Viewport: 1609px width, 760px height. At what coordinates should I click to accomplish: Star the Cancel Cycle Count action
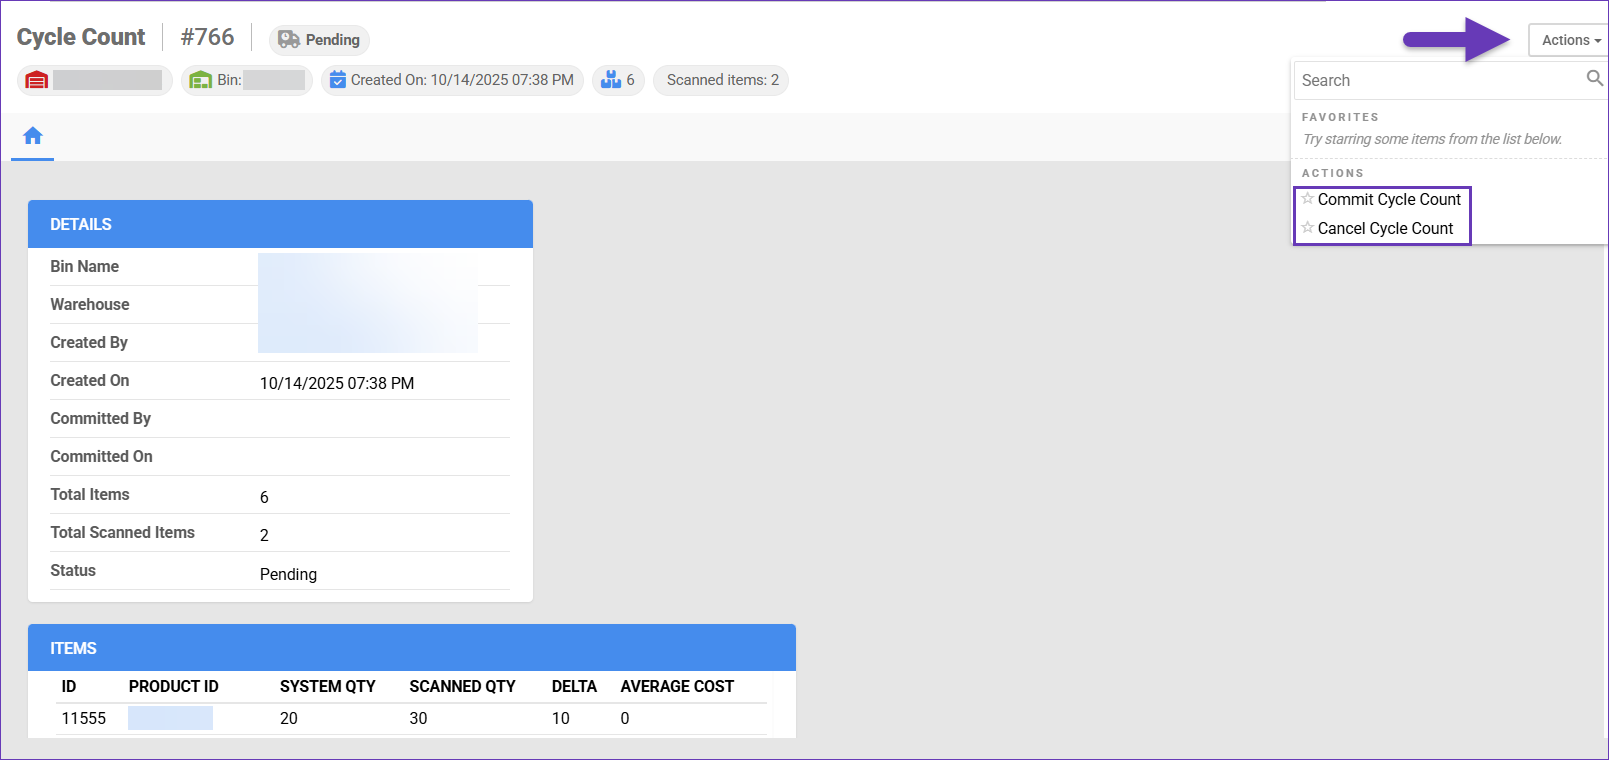1307,228
